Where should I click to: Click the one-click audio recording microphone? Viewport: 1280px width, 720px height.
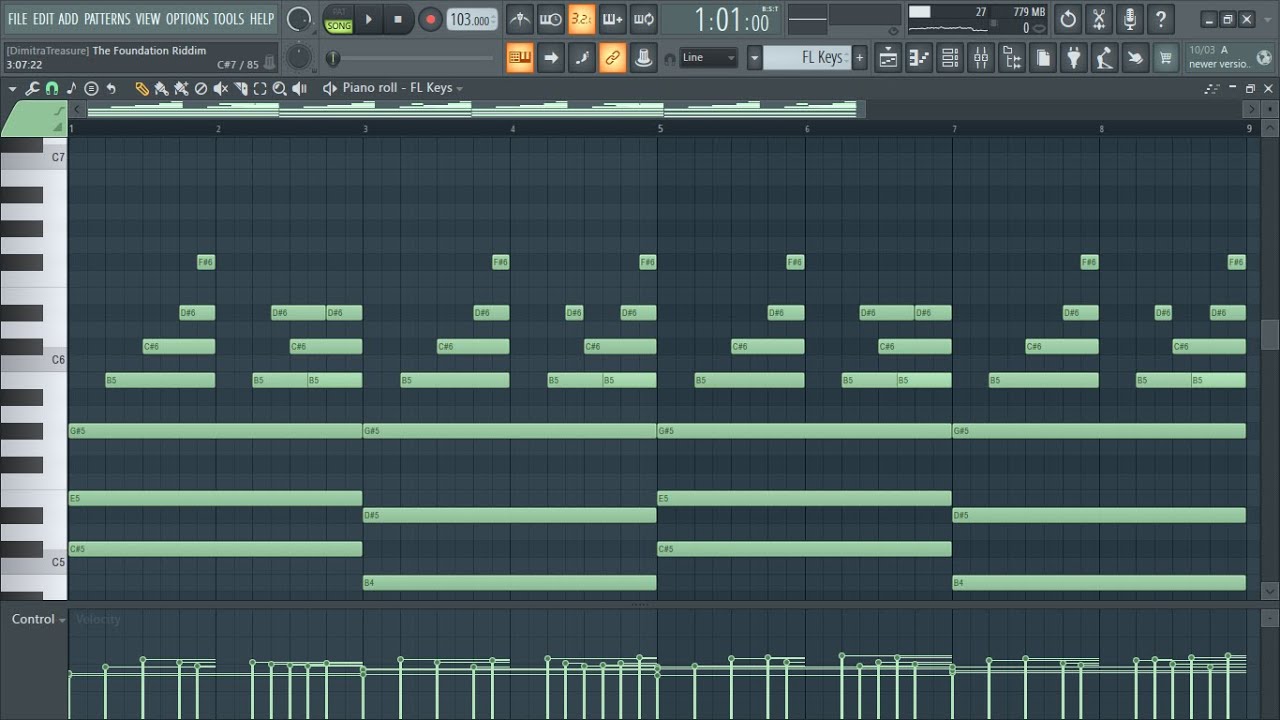click(x=1130, y=19)
